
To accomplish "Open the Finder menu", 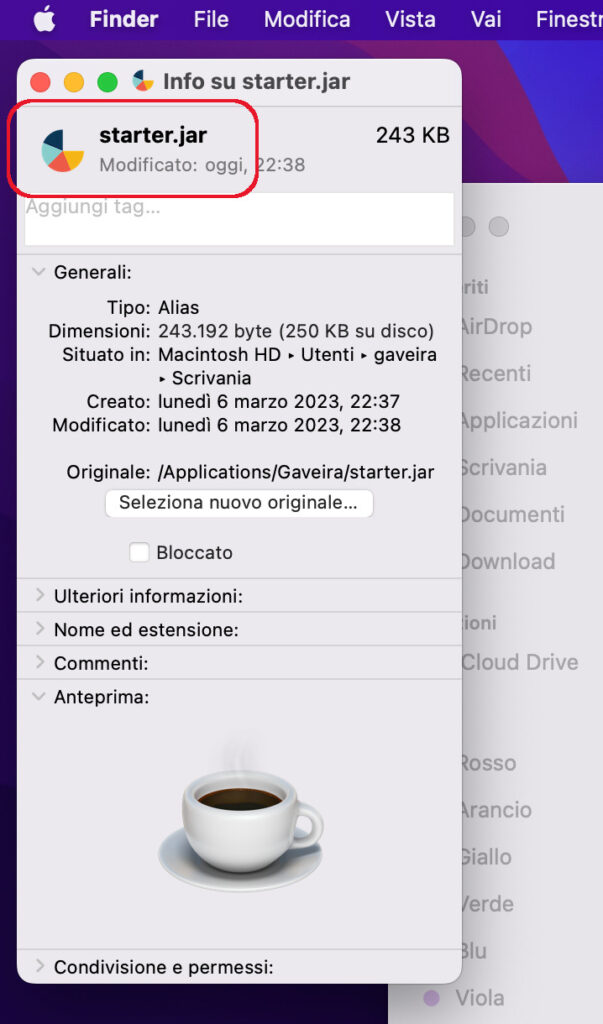I will point(123,20).
